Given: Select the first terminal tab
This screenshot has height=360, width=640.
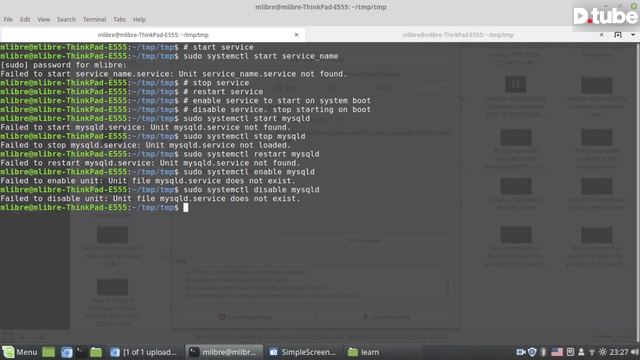Looking at the screenshot, I should 153,35.
